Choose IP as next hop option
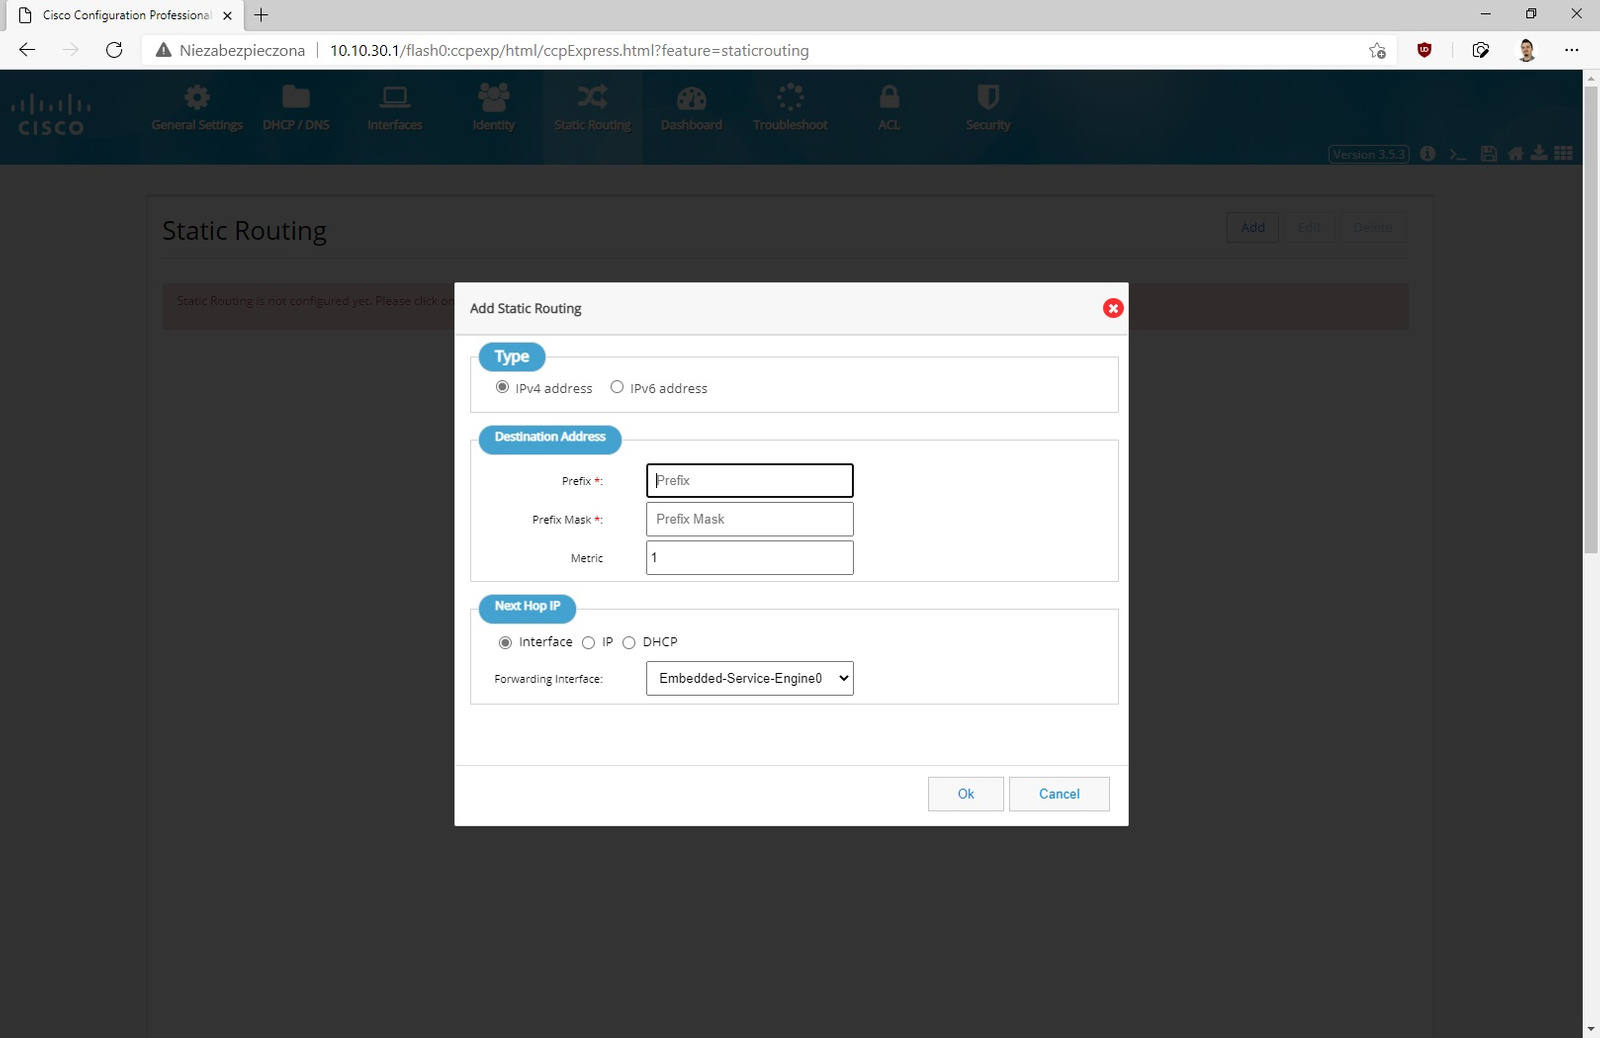Image resolution: width=1600 pixels, height=1038 pixels. [589, 642]
